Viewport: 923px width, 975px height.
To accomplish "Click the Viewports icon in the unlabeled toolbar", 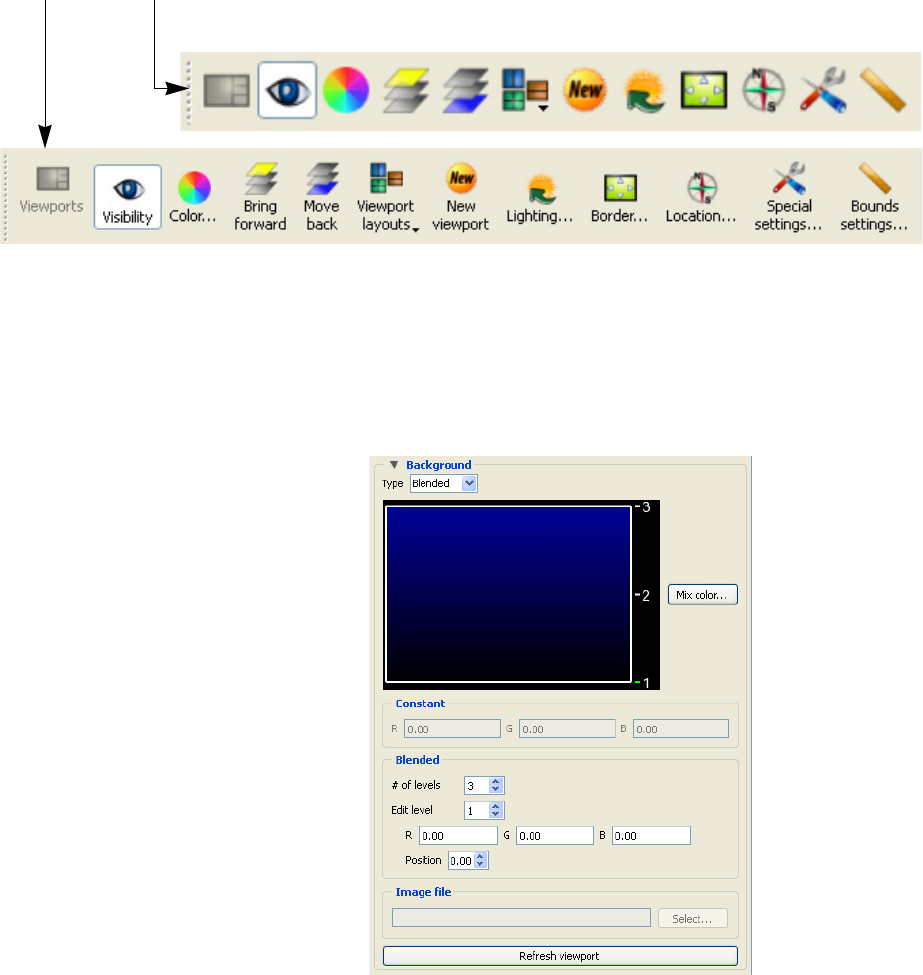I will point(226,91).
